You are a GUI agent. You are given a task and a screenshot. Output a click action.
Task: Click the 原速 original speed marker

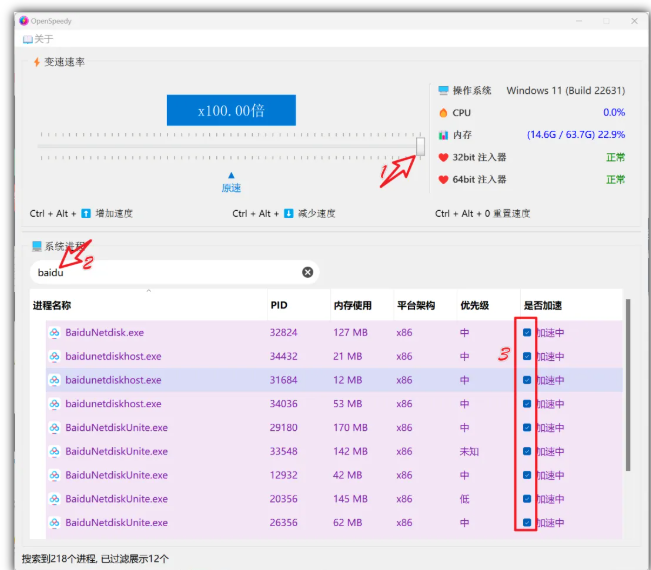231,183
